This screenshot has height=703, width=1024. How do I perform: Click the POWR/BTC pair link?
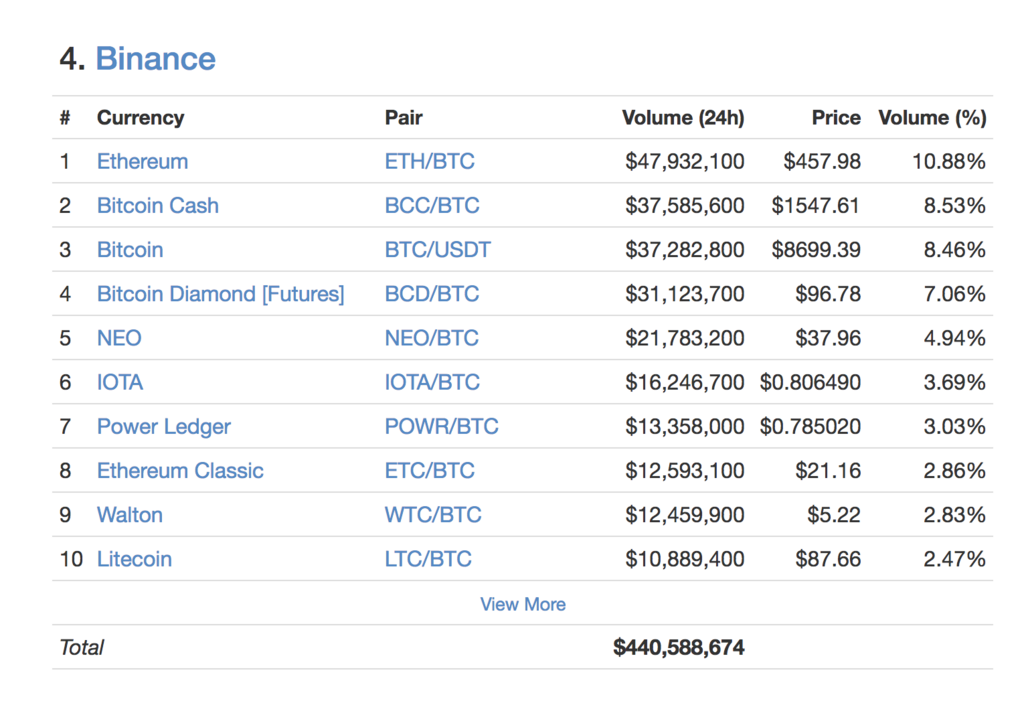[441, 427]
